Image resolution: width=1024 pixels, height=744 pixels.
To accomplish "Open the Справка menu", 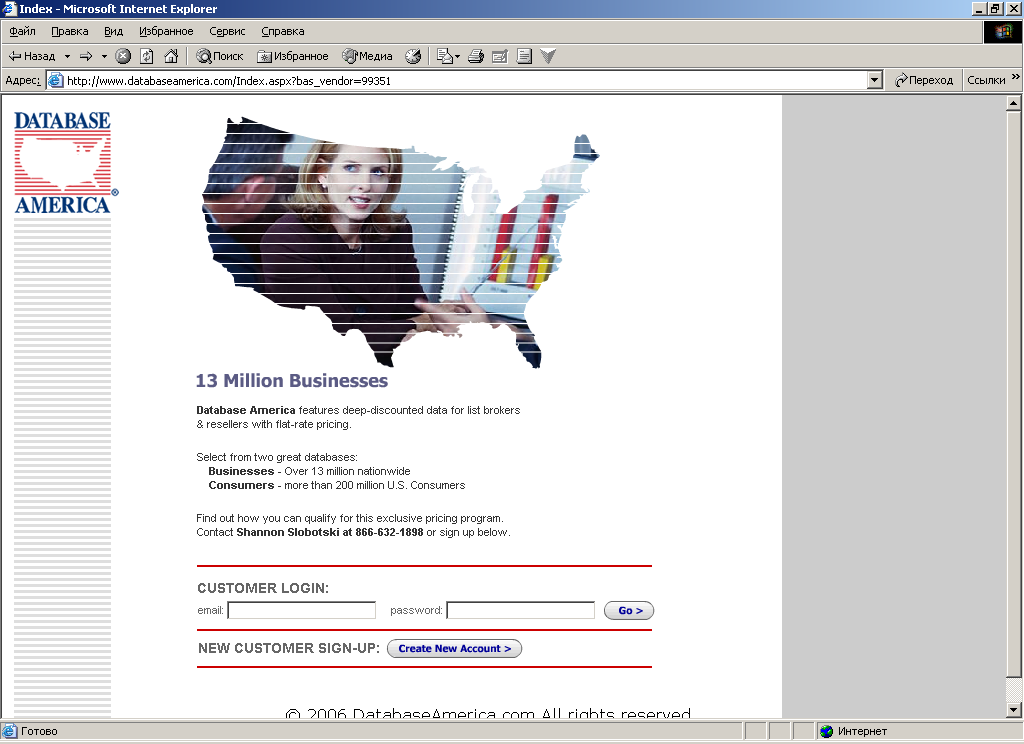I will (x=282, y=31).
